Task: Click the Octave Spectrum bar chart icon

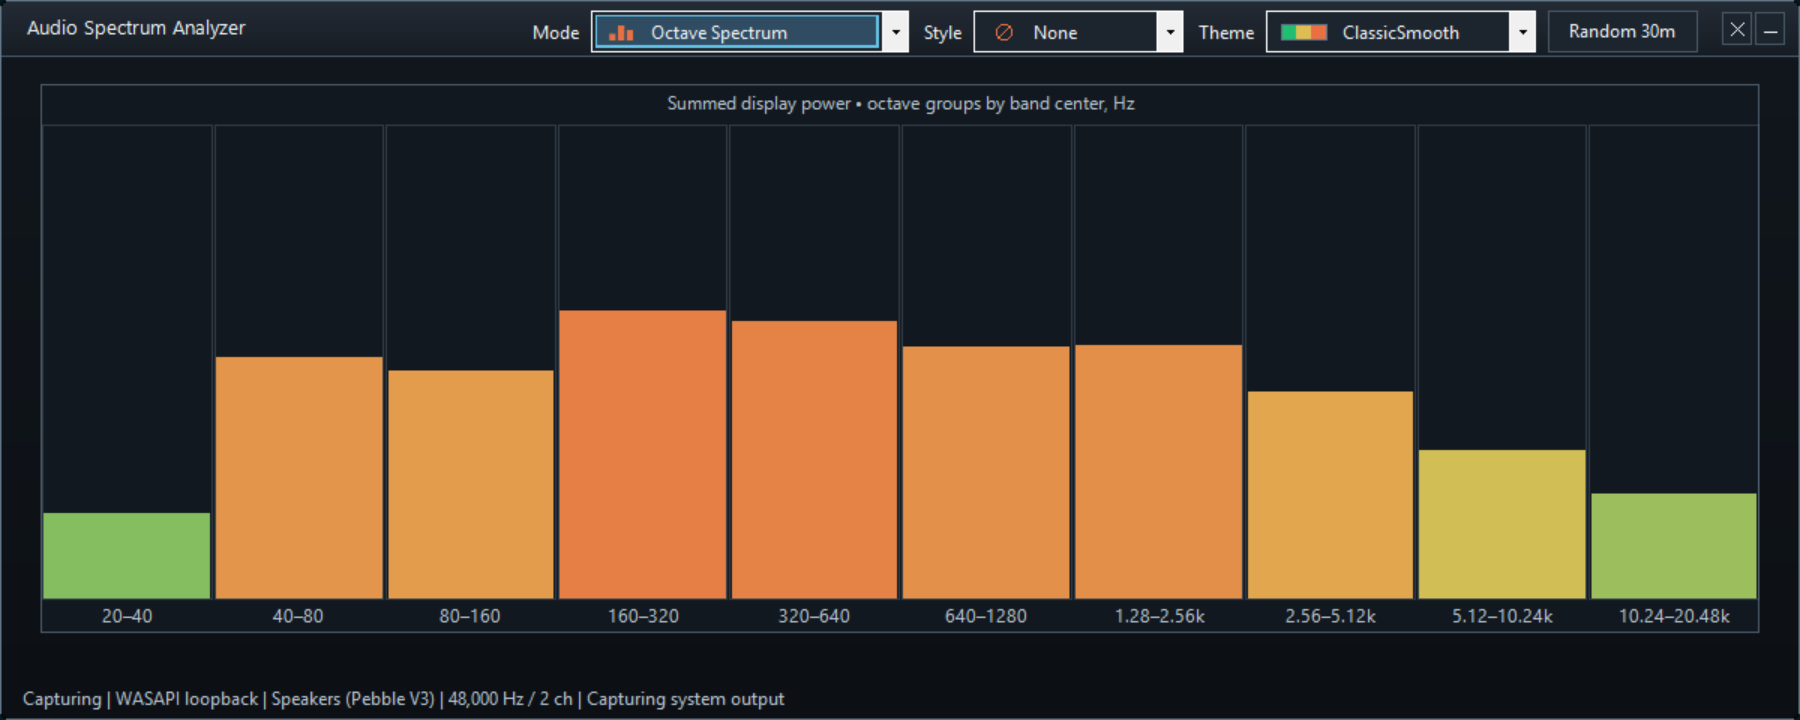Action: 621,32
